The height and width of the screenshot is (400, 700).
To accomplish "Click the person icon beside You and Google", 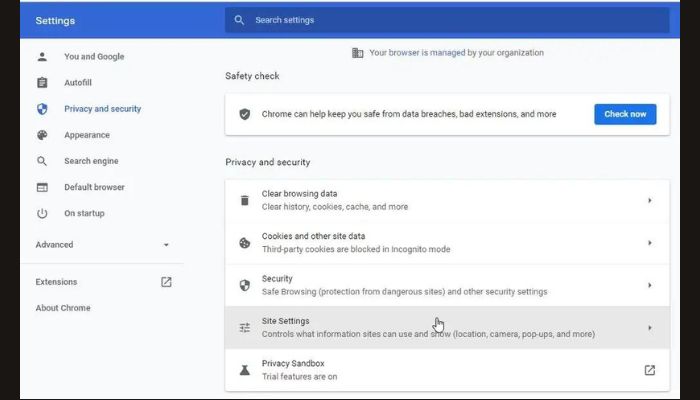I will point(42,57).
